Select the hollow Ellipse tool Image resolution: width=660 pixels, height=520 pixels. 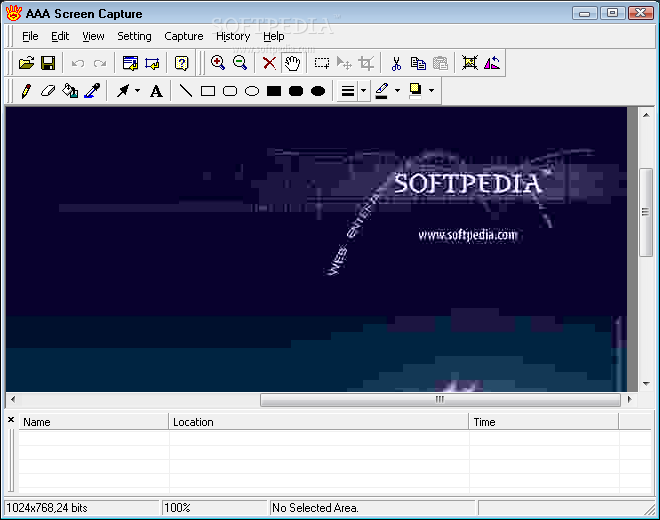252,91
